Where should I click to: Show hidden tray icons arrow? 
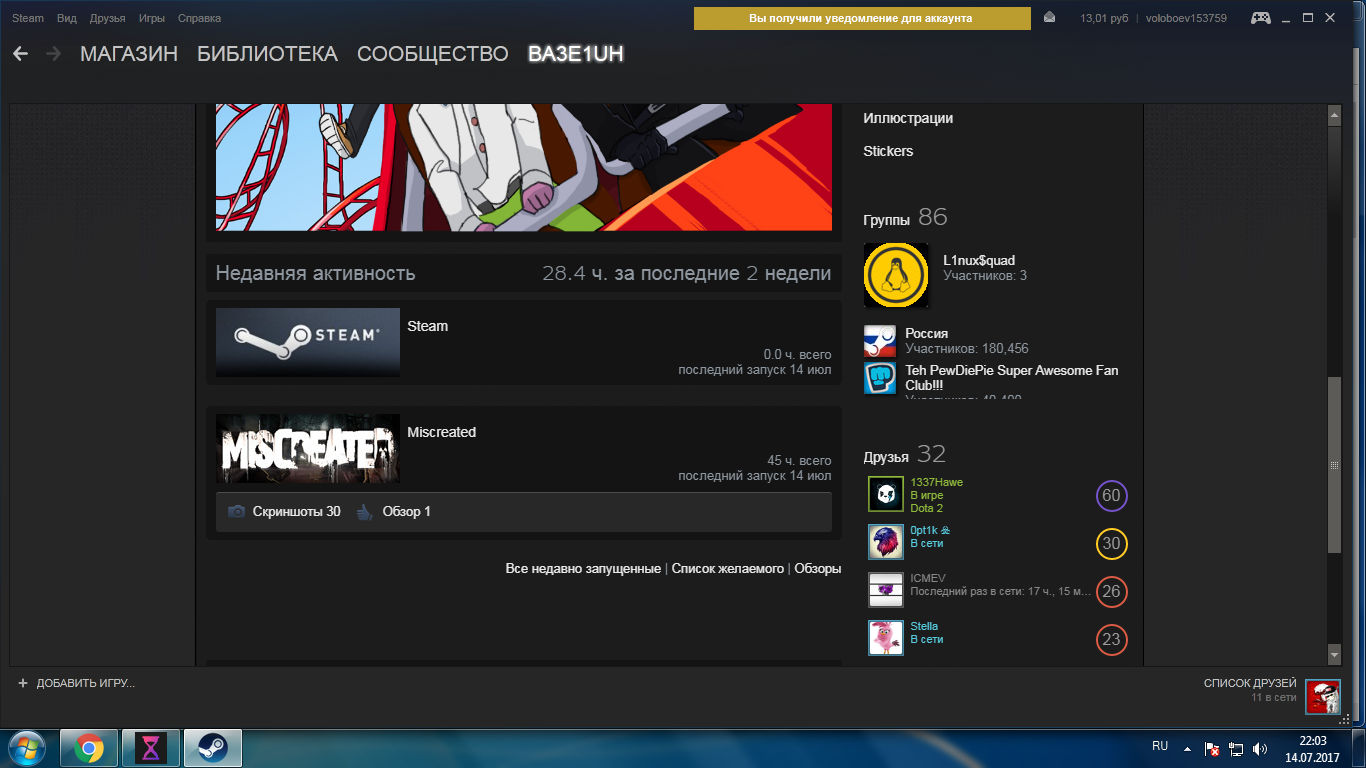(1187, 748)
